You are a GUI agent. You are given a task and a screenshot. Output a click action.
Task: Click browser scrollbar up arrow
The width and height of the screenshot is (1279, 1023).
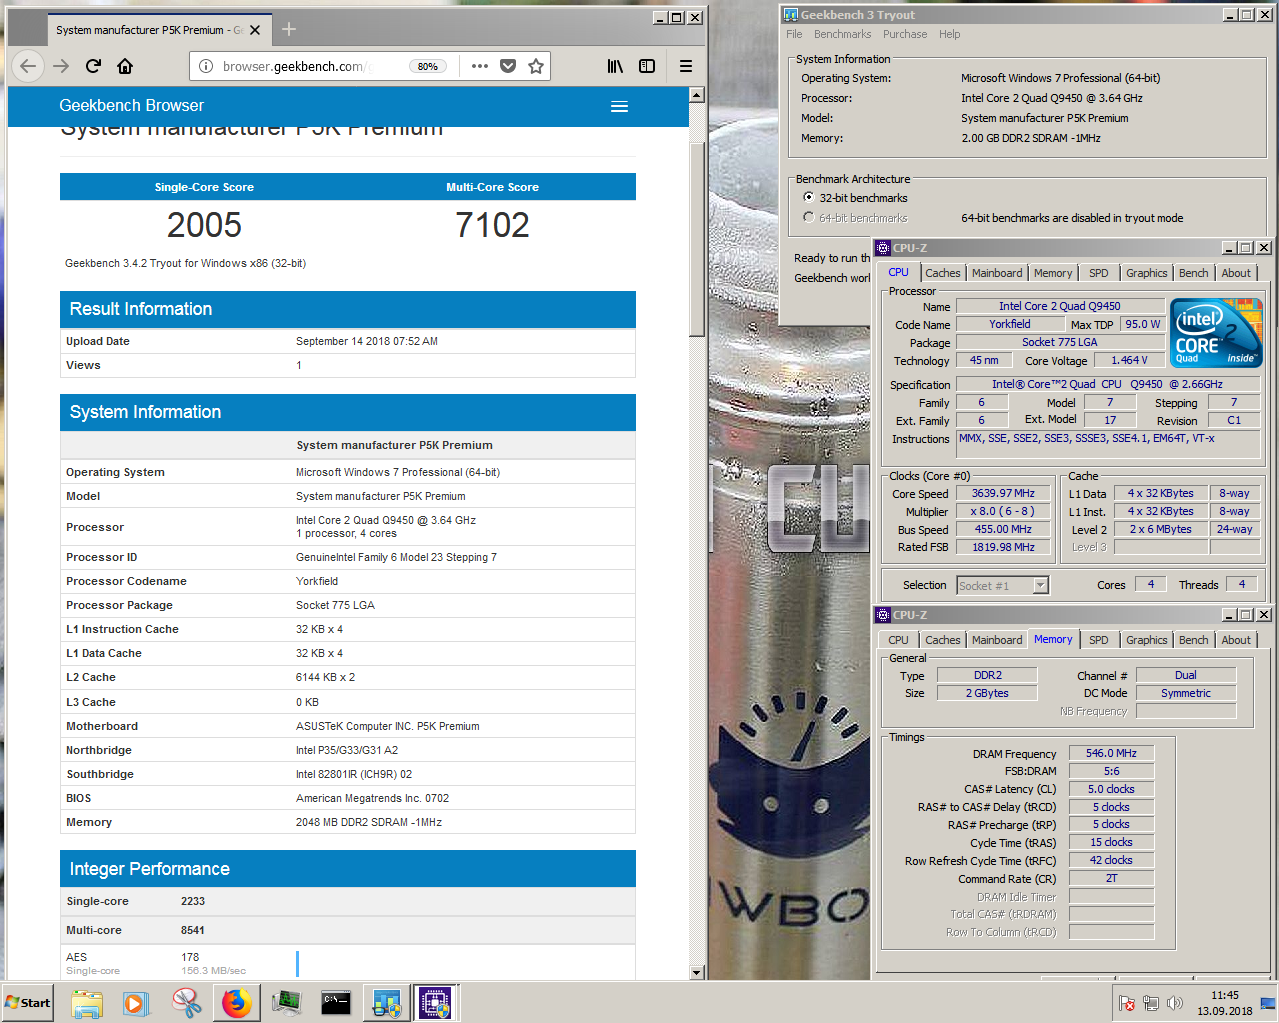pos(697,95)
